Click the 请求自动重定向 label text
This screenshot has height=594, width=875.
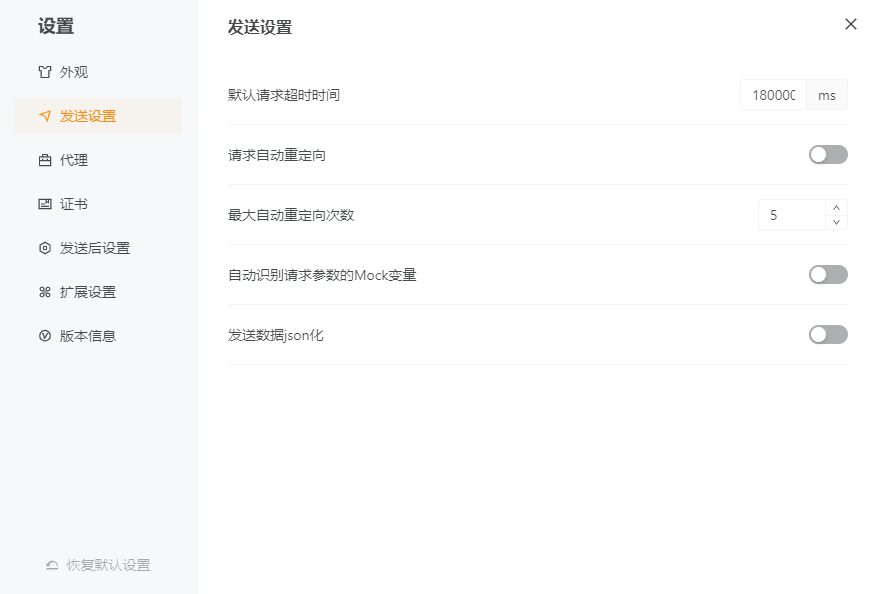click(277, 155)
